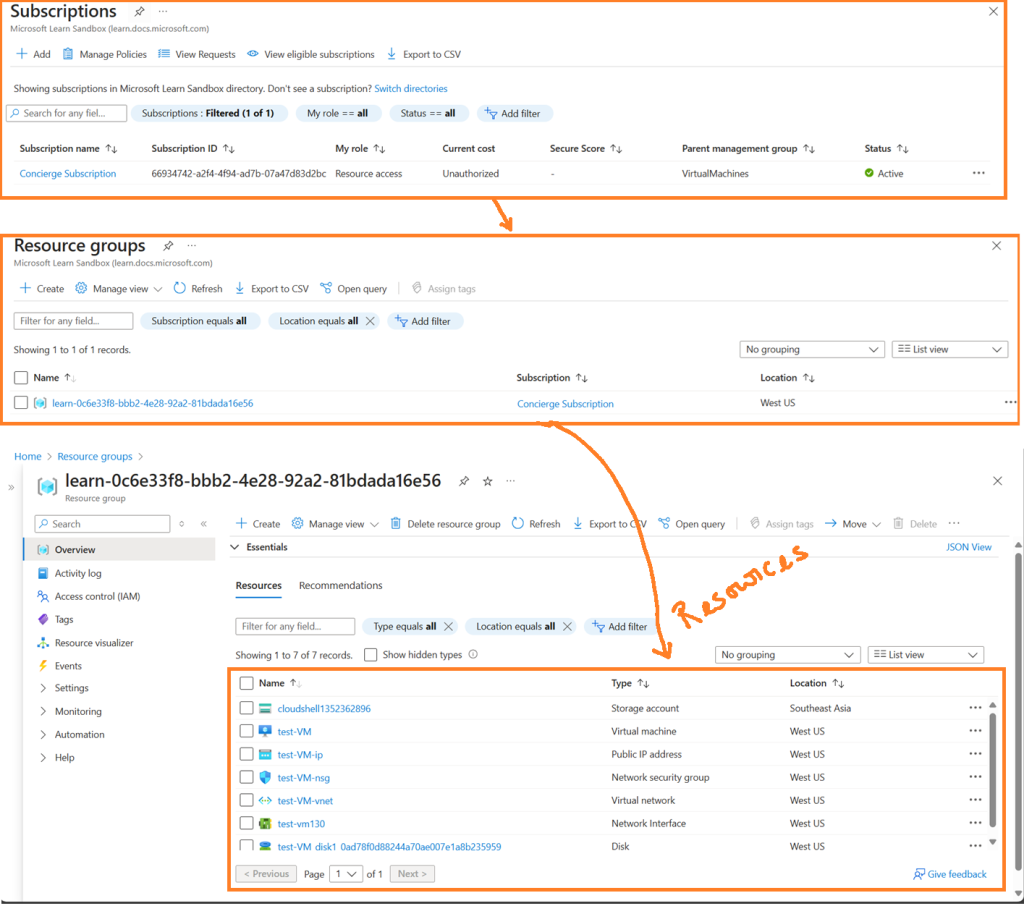Screen dimensions: 1024x906
Task: Click Add in Subscriptions toolbar
Action: tap(33, 54)
